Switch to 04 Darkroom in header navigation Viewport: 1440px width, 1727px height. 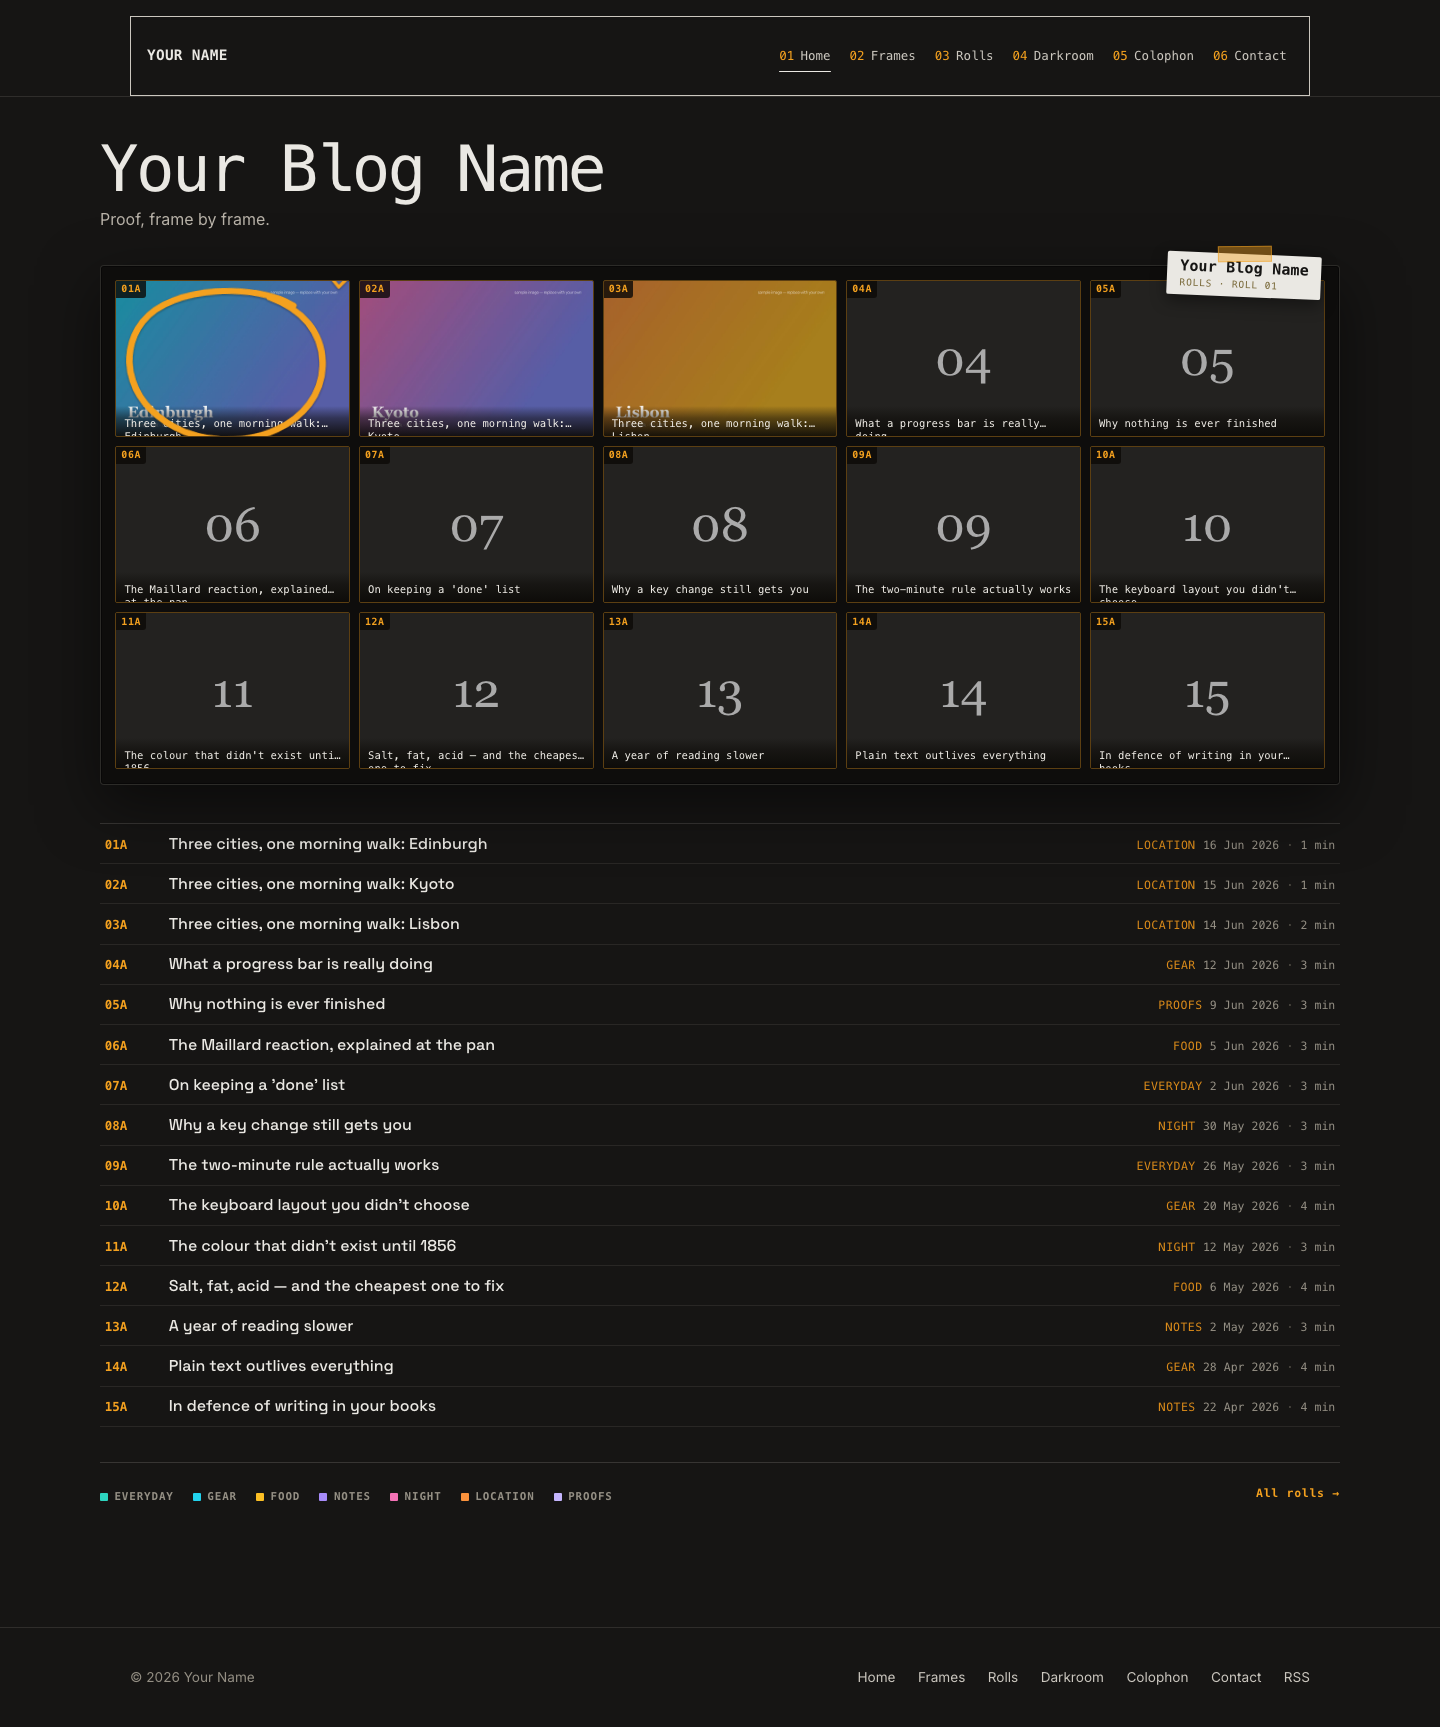[1053, 56]
